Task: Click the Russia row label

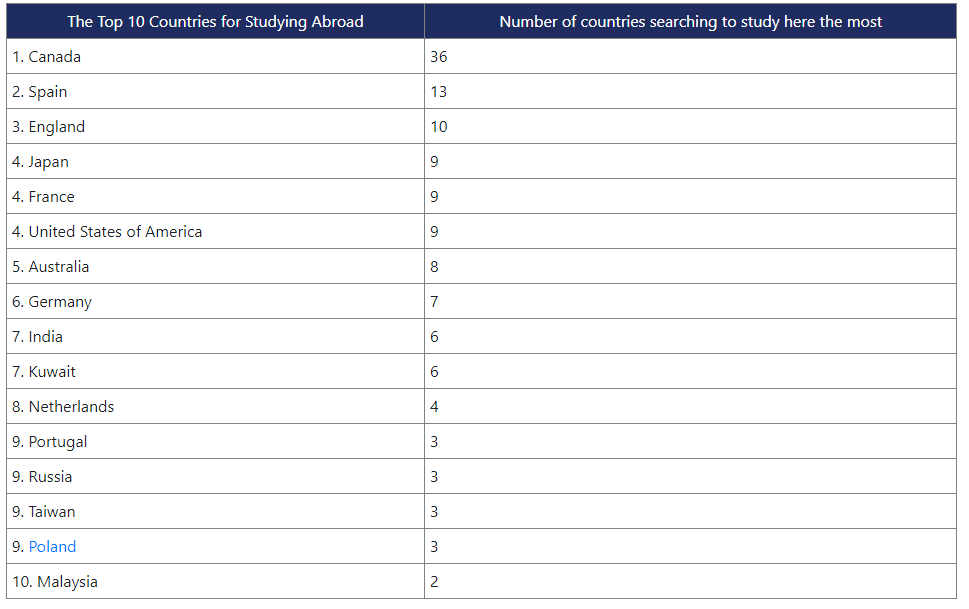Action: click(42, 477)
